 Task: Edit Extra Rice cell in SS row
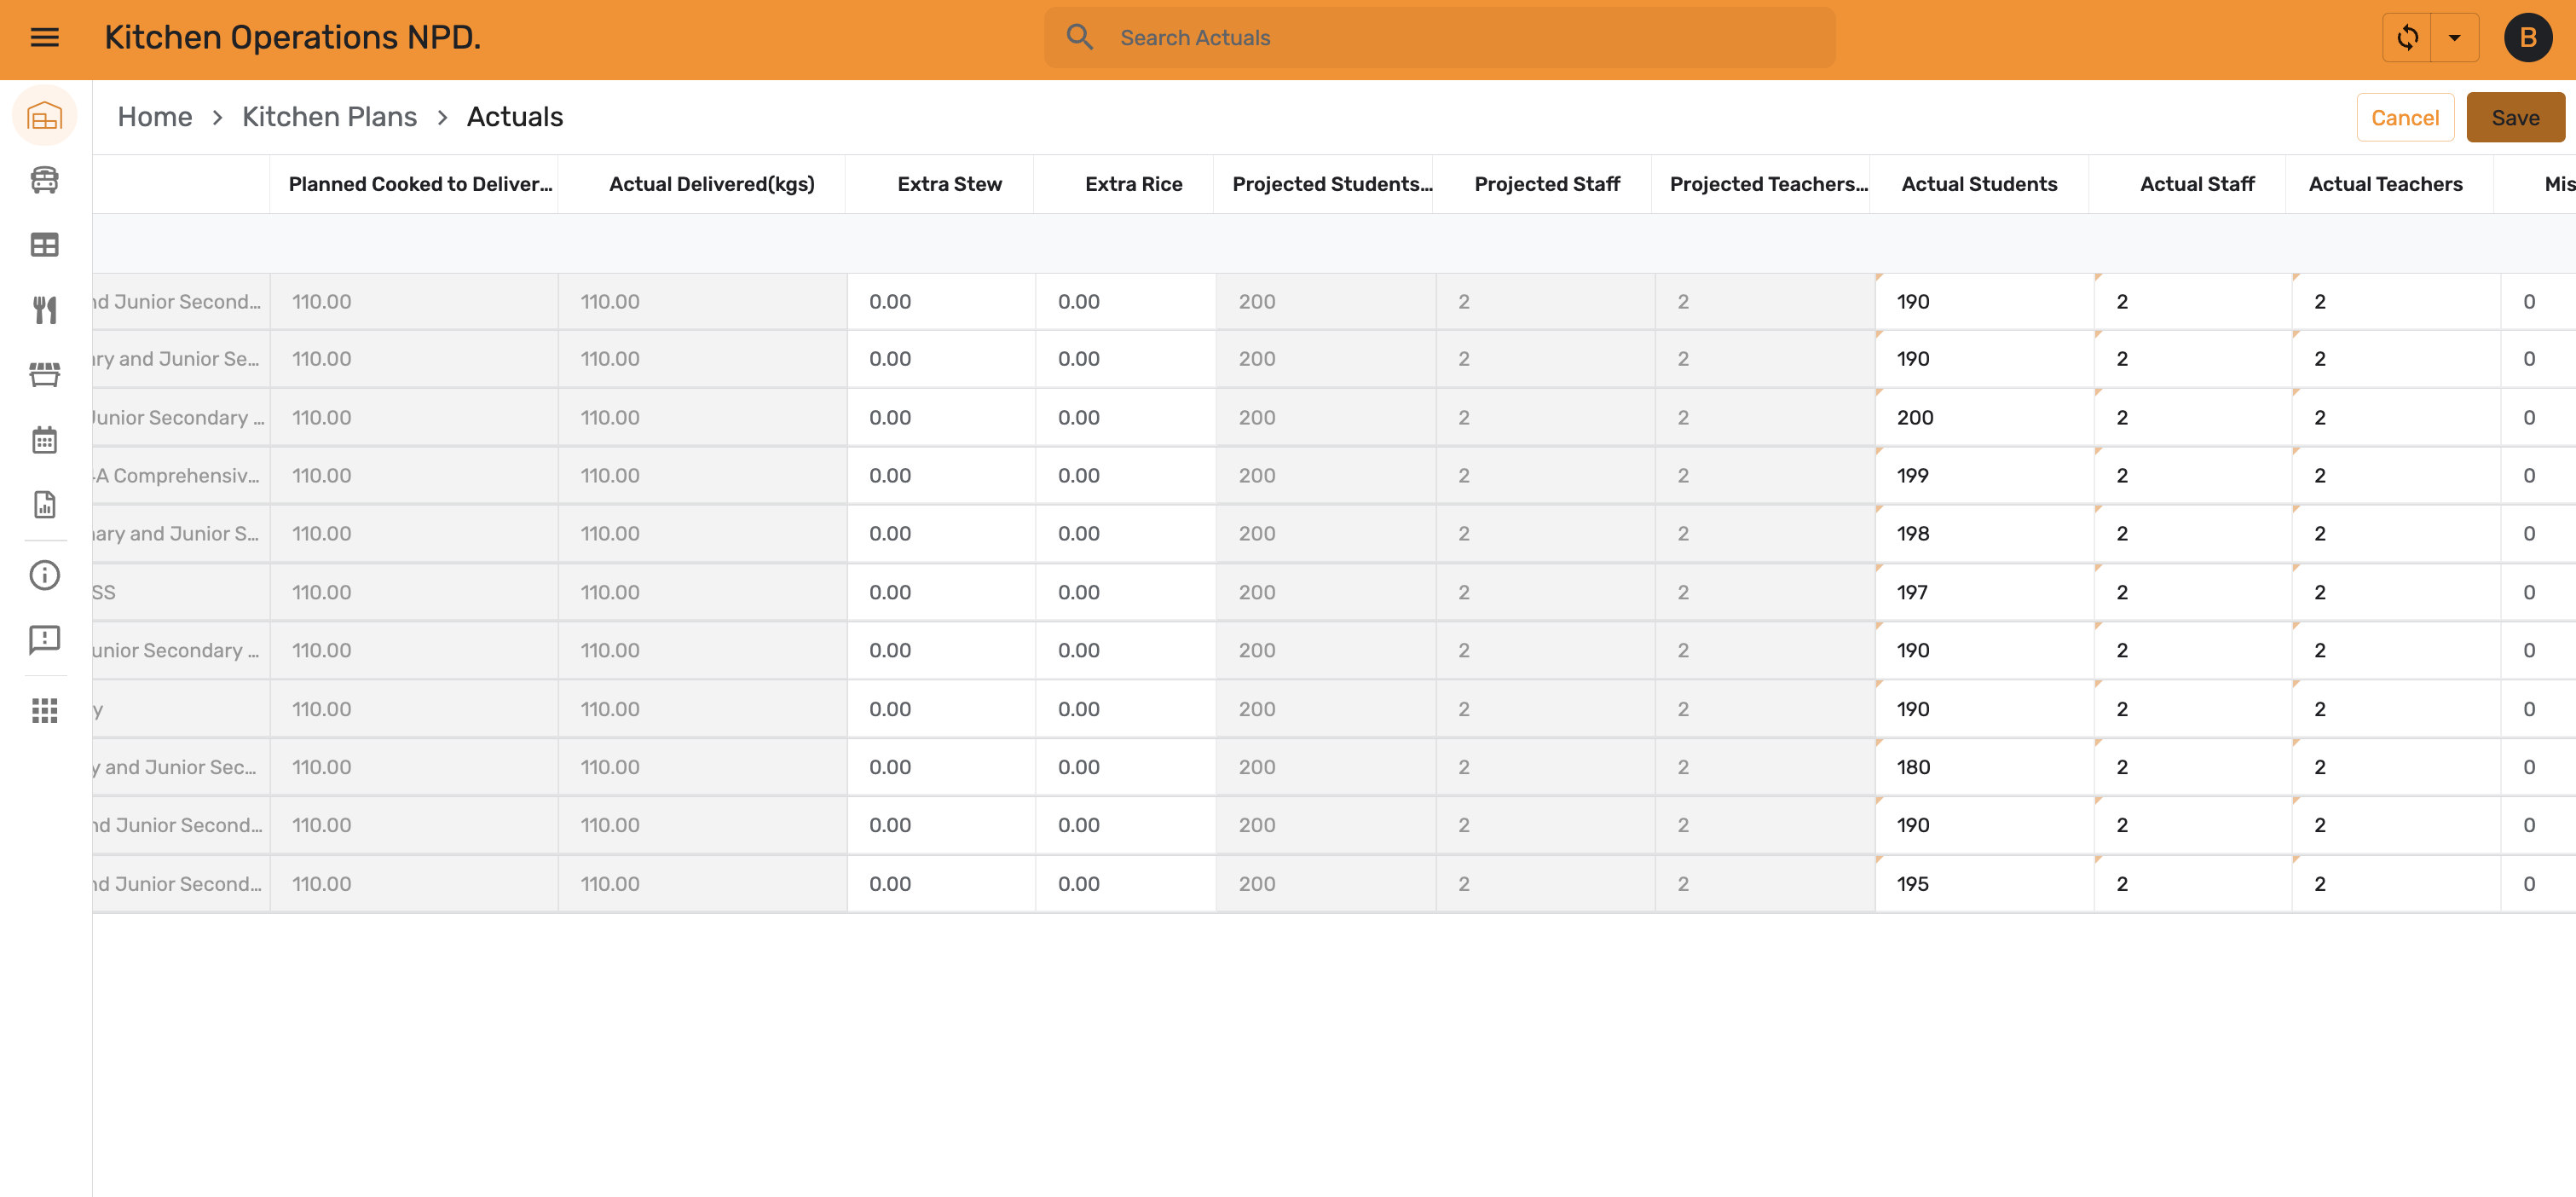(1126, 593)
